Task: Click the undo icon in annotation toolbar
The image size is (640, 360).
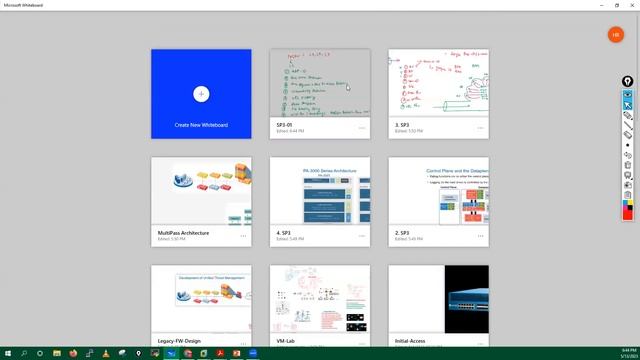Action: click(x=627, y=155)
